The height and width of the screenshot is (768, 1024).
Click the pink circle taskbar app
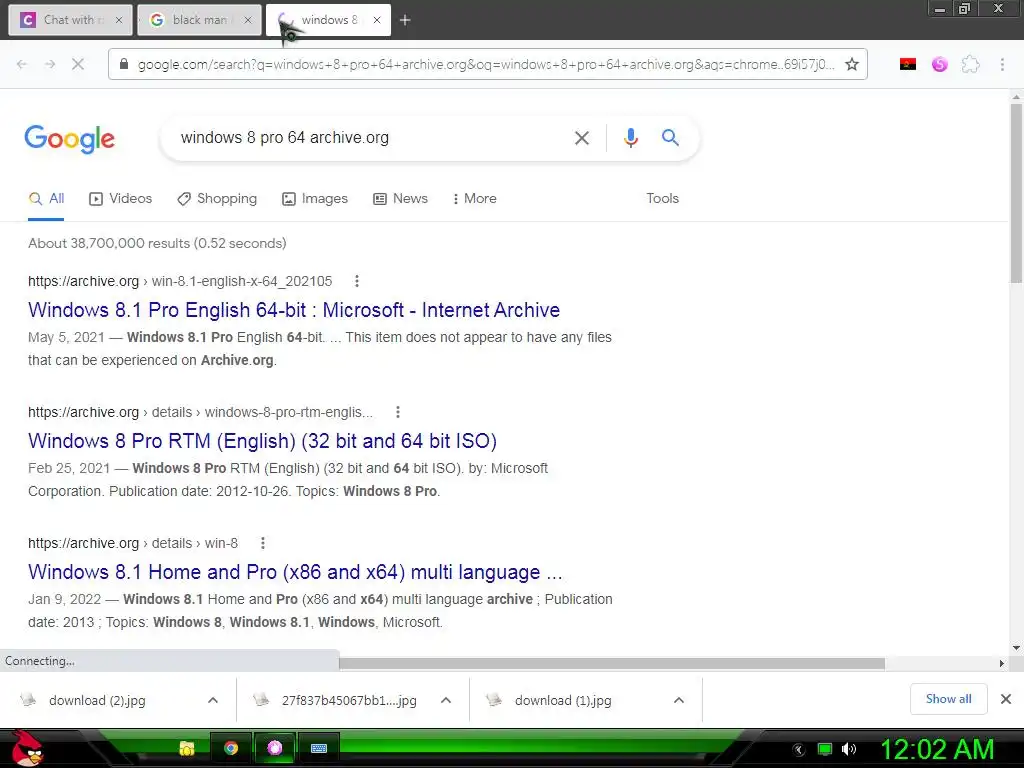point(275,748)
